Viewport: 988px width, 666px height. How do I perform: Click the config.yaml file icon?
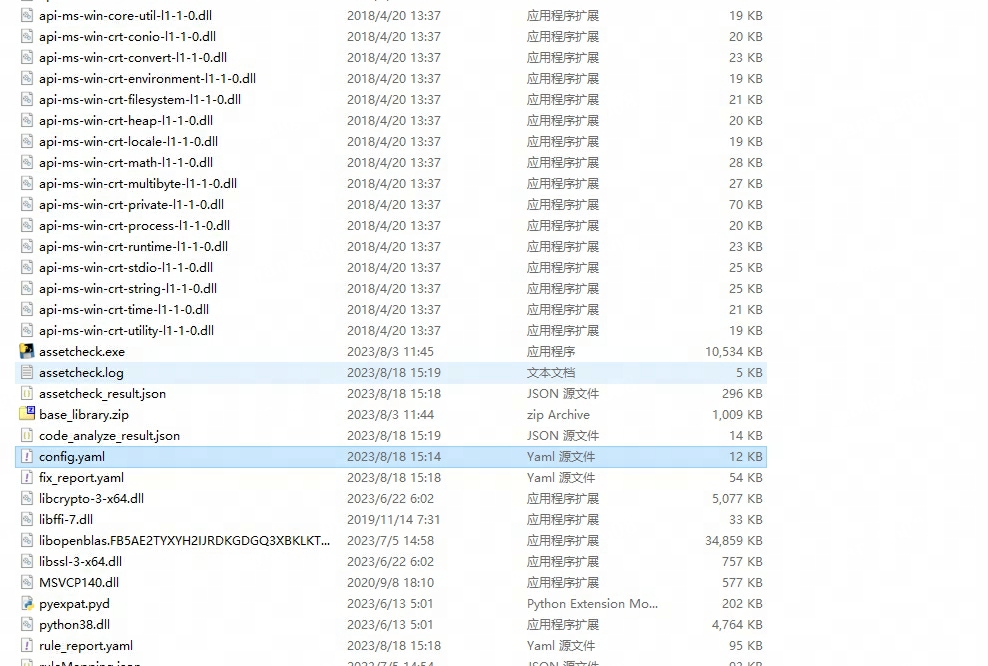27,456
